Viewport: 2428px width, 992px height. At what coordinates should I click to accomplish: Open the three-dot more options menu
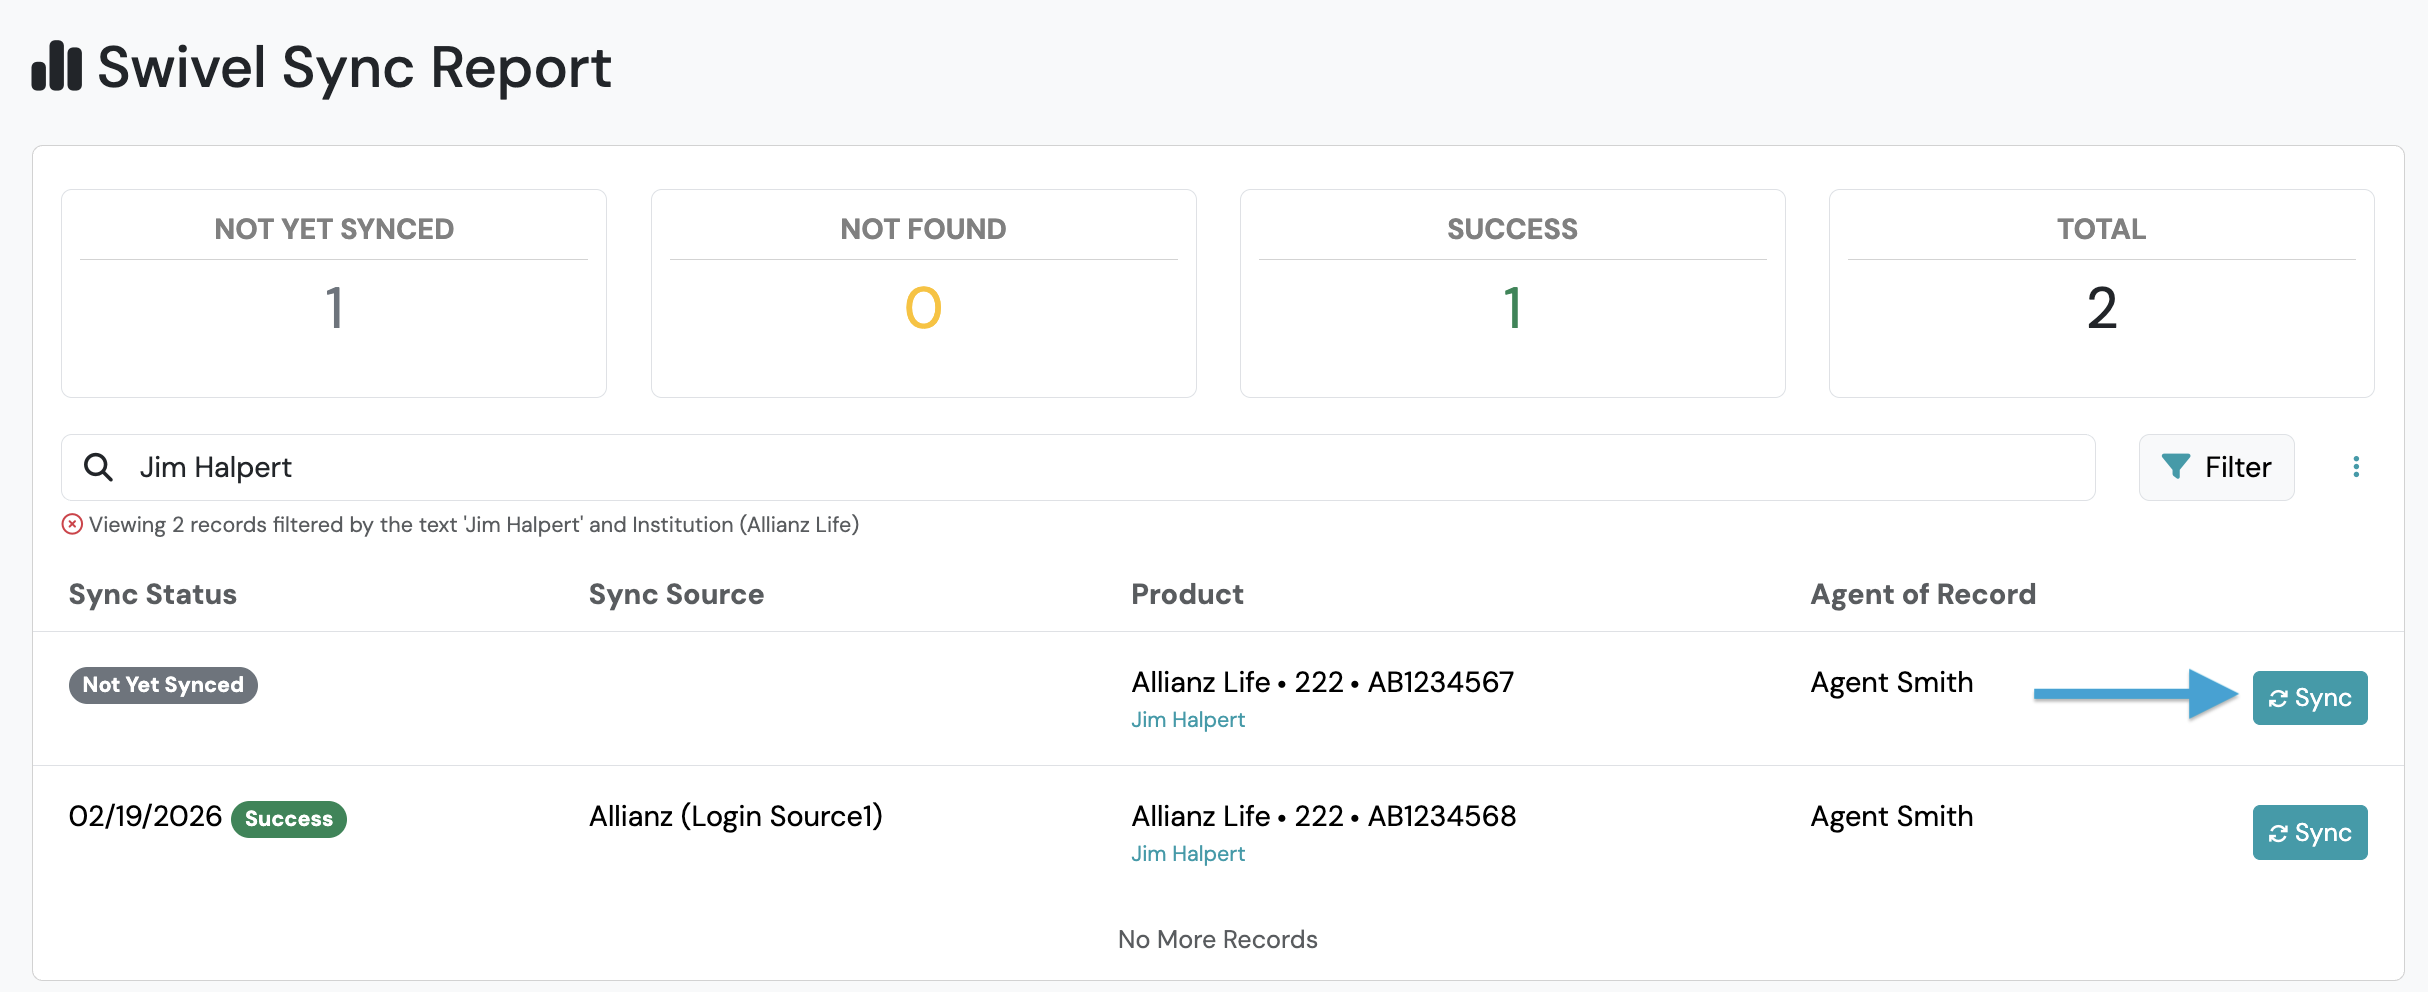click(x=2356, y=467)
